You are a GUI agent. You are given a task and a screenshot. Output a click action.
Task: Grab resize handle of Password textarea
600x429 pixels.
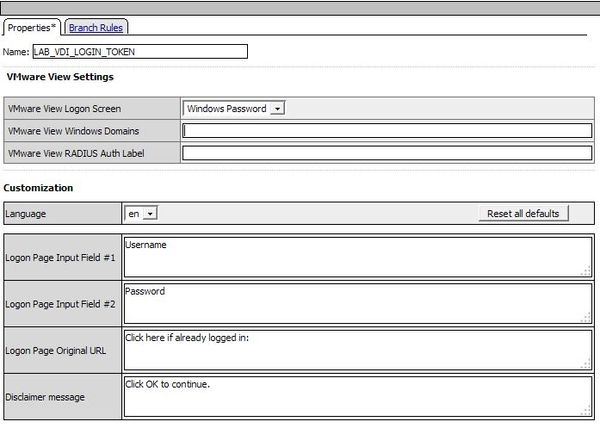point(586,318)
